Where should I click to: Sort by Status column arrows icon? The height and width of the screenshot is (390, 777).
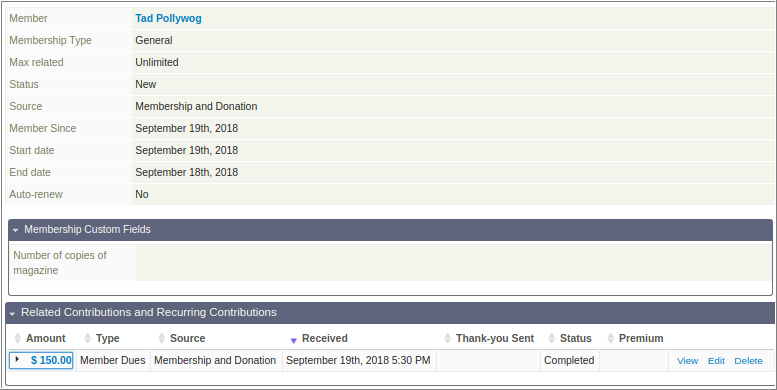(552, 338)
